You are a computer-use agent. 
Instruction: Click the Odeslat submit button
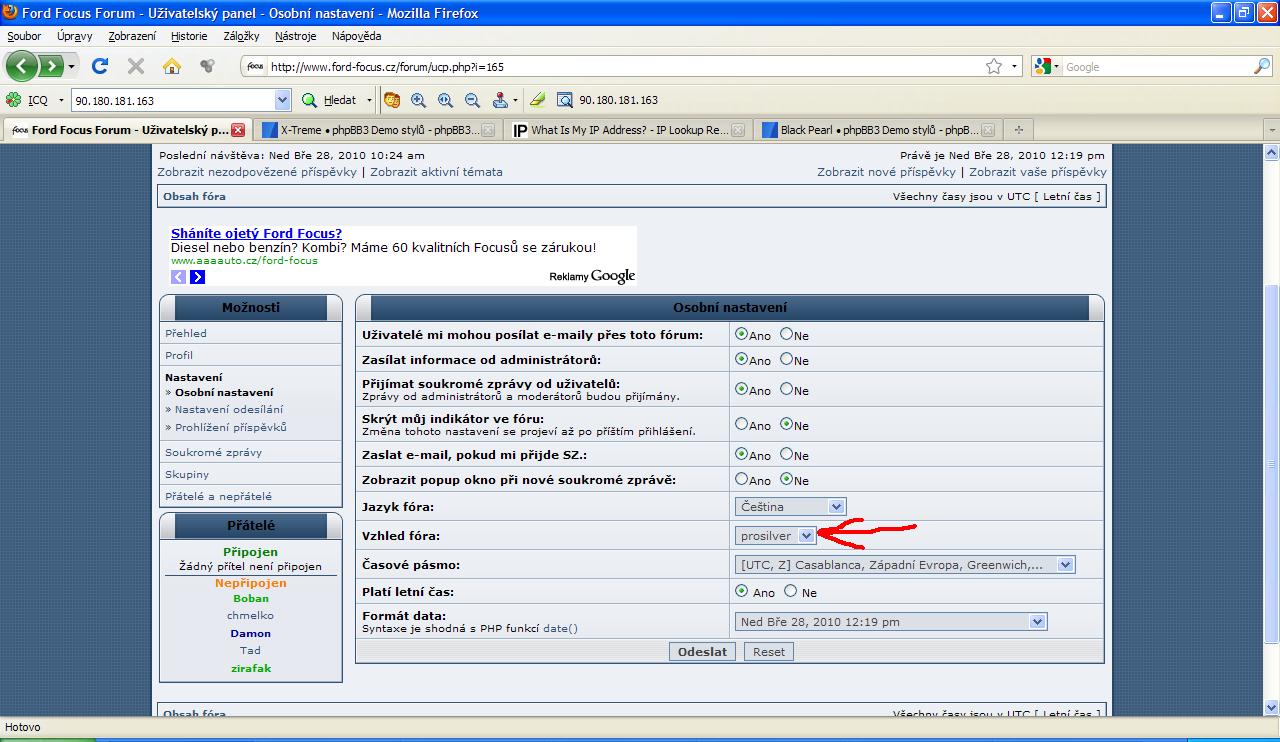tap(703, 651)
